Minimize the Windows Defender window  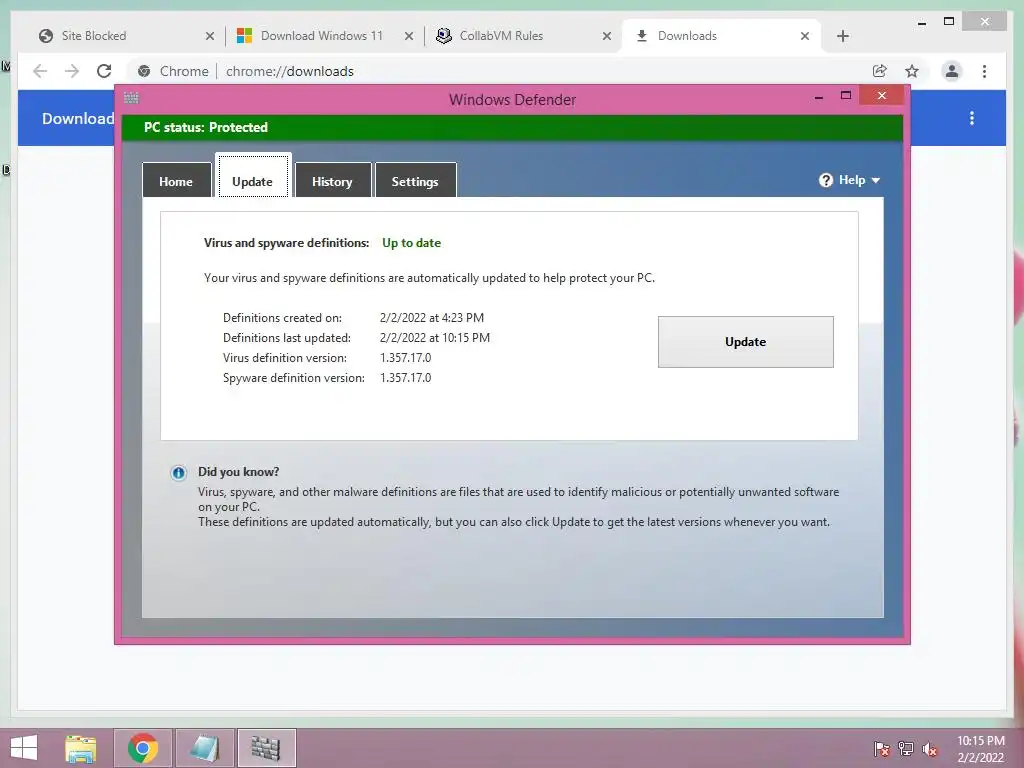819,97
